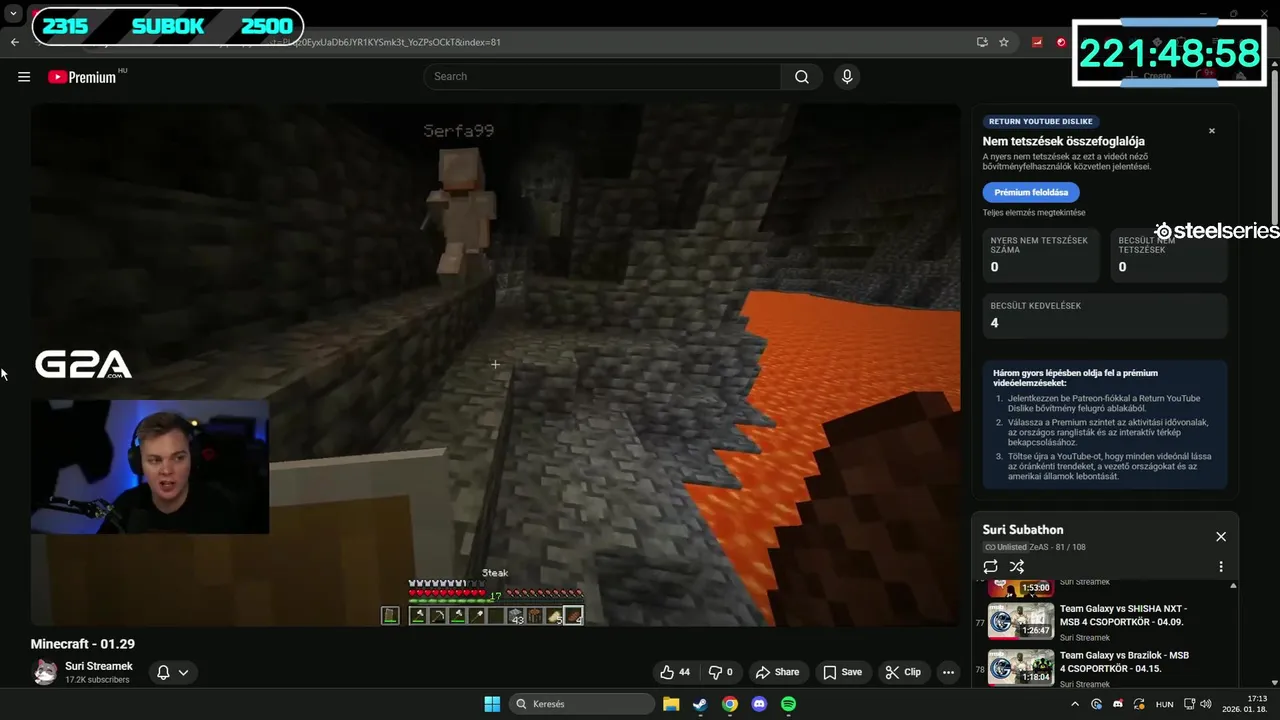Click playlist scrollbar up arrow
The image size is (1280, 720).
pos(1233,585)
